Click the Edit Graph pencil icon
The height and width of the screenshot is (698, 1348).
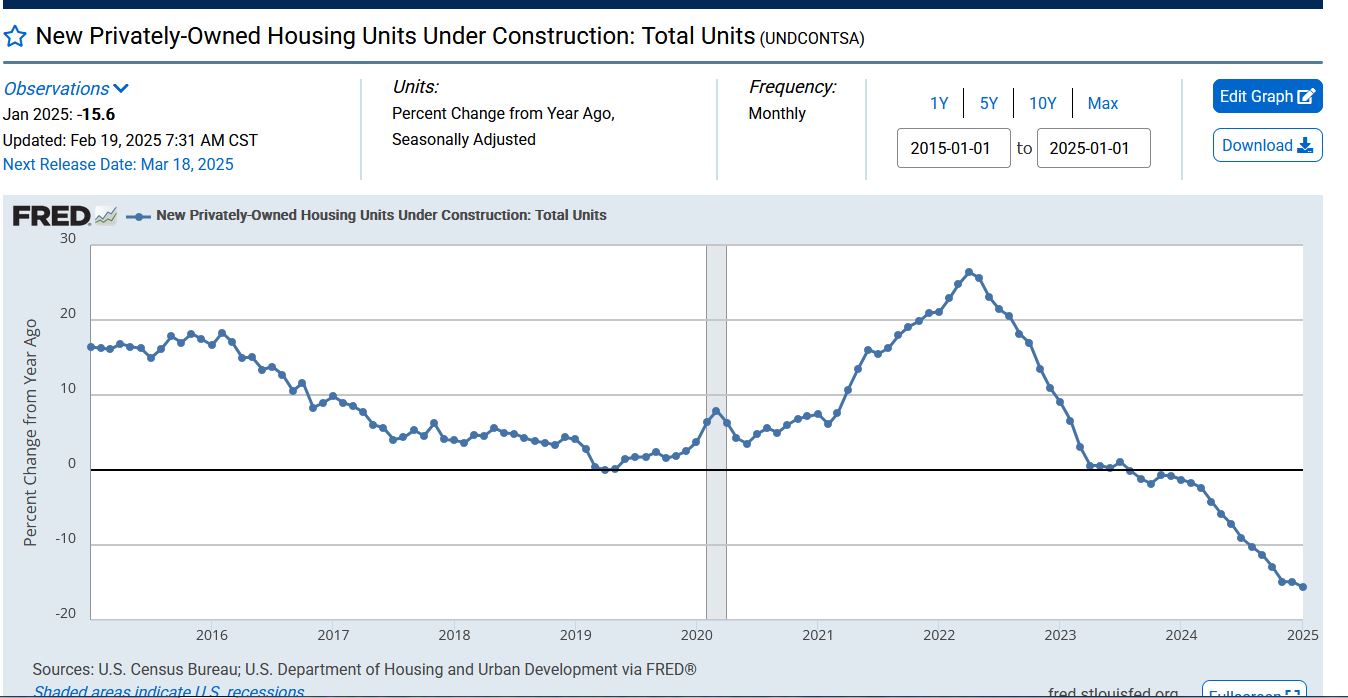click(1306, 97)
